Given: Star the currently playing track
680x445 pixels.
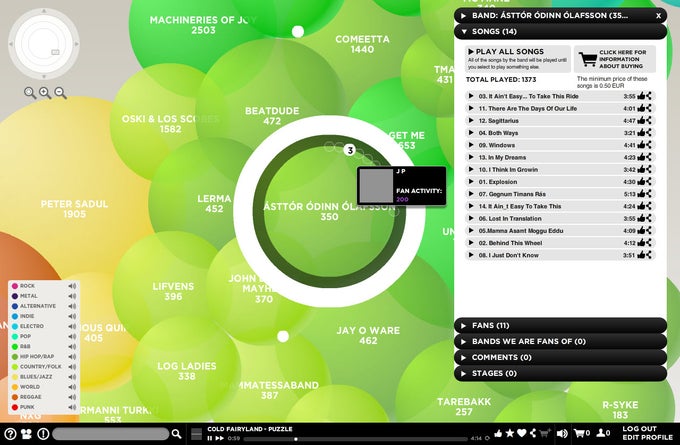Looking at the screenshot, I should 510,433.
